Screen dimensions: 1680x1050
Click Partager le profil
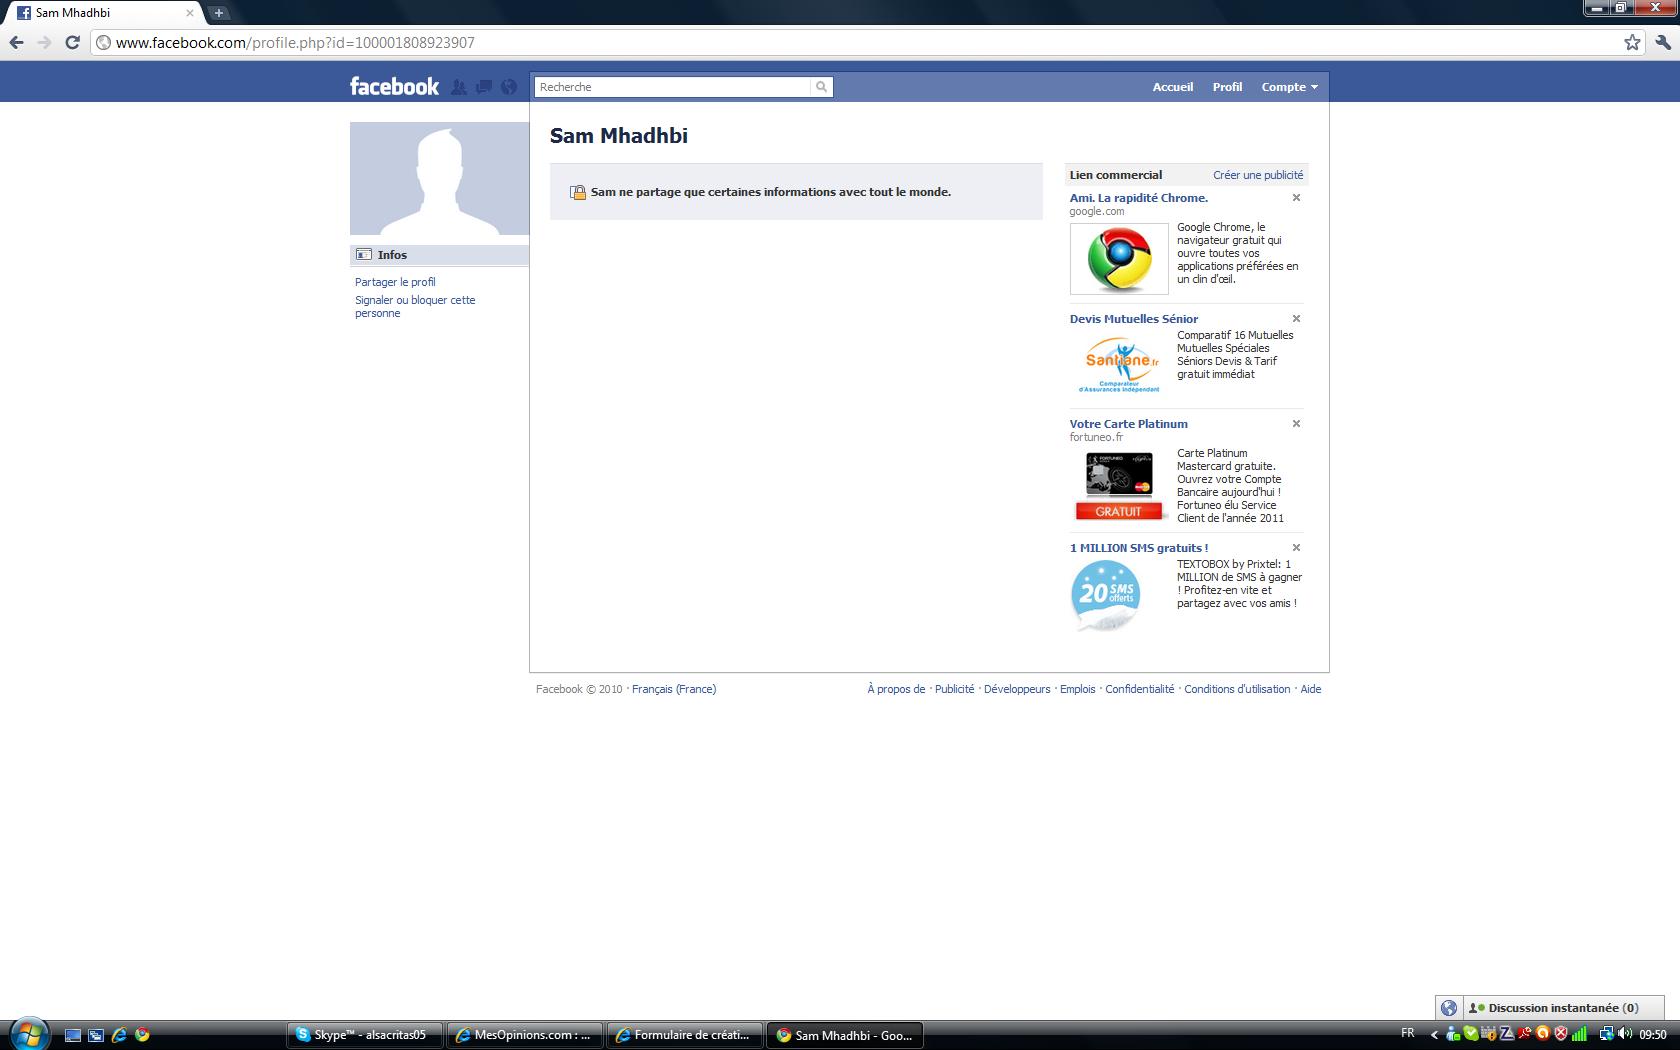tap(394, 282)
